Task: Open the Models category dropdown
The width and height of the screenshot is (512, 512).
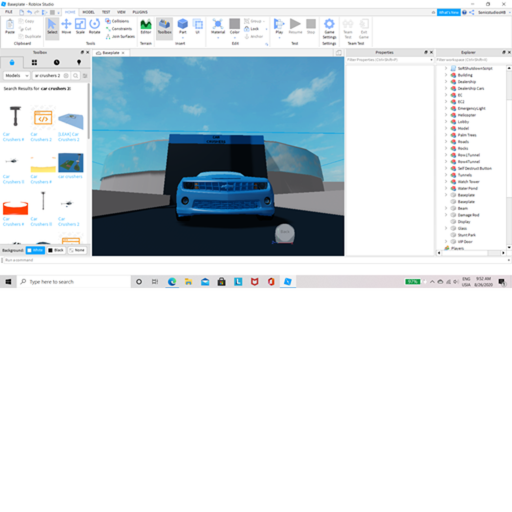Action: 17,76
